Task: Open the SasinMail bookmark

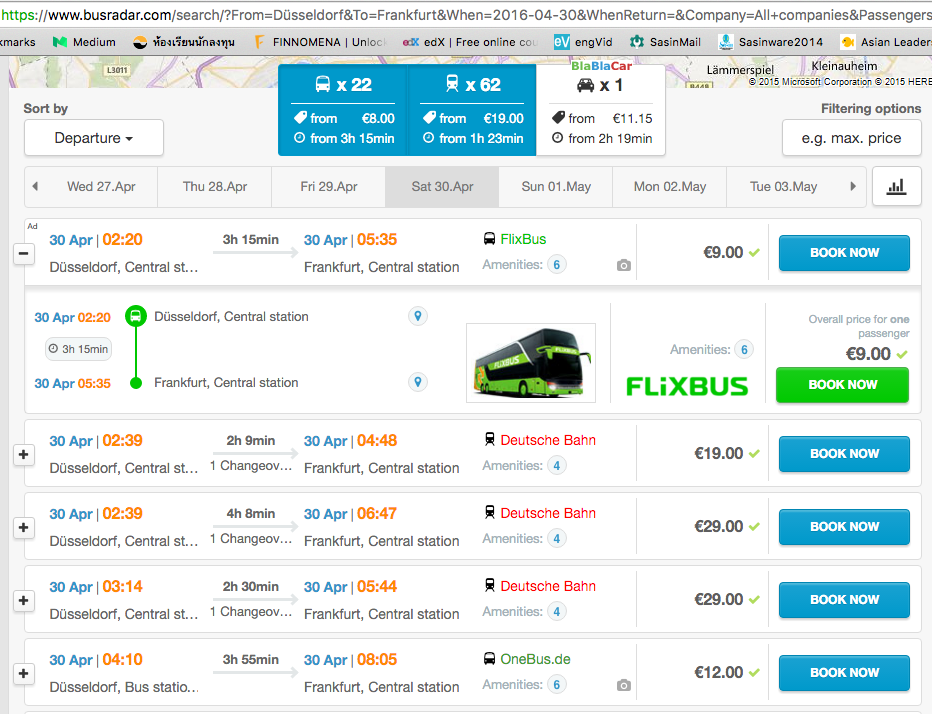Action: click(665, 42)
